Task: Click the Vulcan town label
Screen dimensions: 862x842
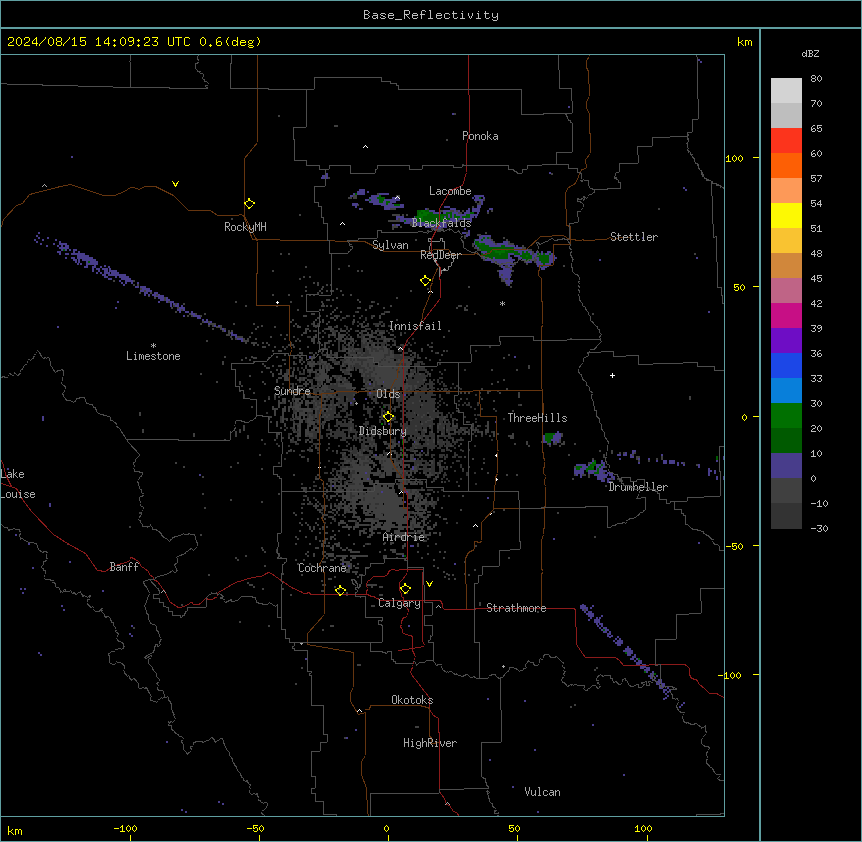Action: 542,792
